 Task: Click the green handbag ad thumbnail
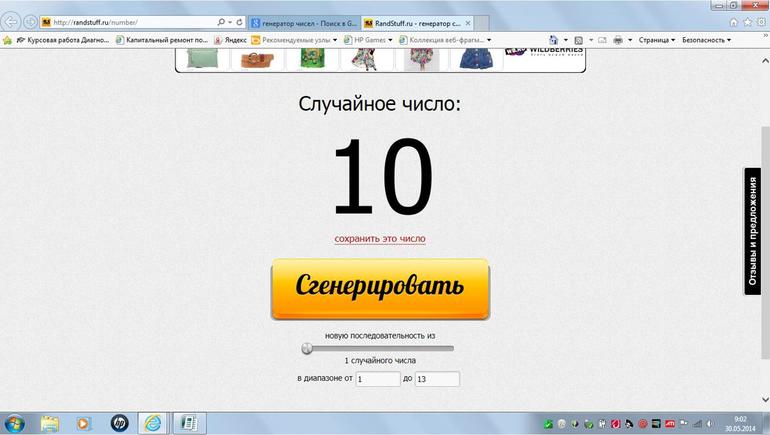point(202,59)
